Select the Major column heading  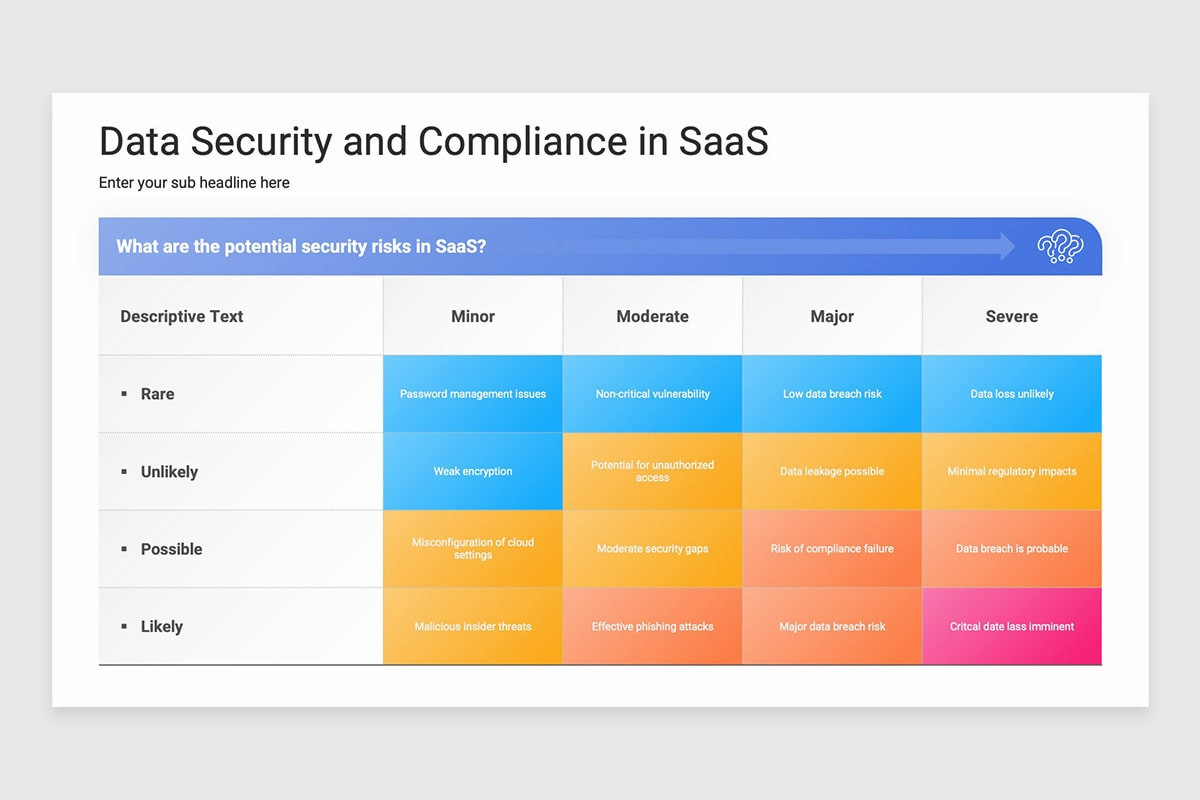pyautogui.click(x=832, y=316)
